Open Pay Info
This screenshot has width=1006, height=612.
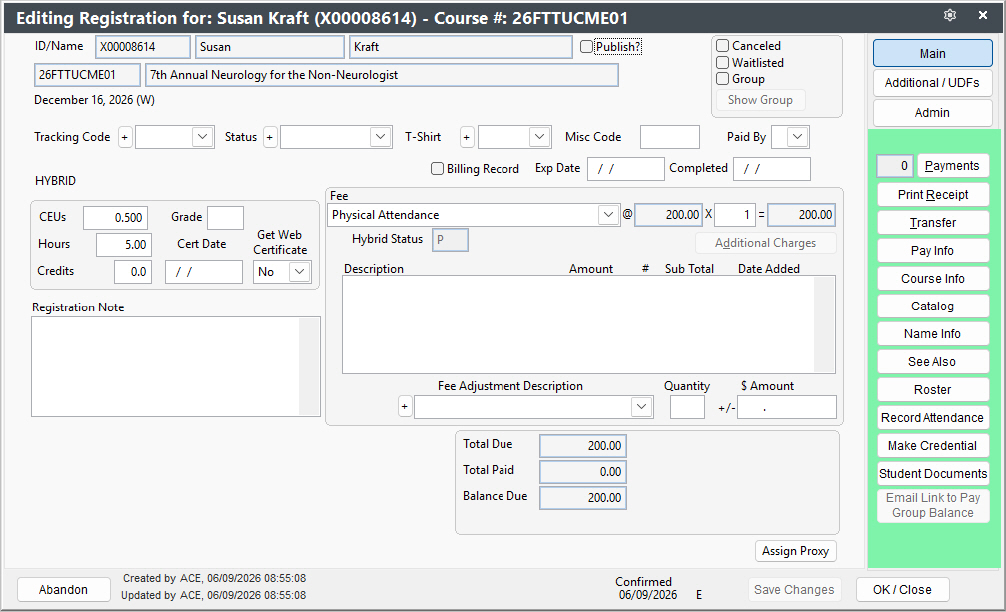coord(933,251)
